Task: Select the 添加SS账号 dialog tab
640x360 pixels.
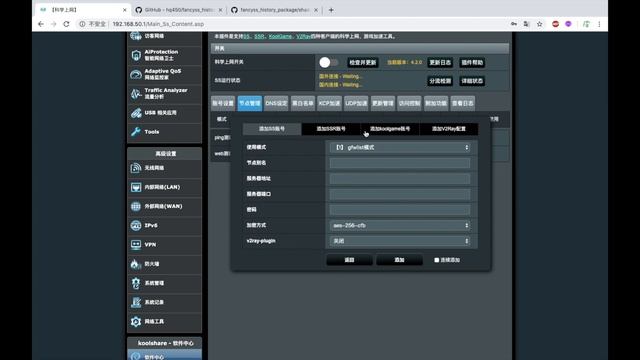Action: pos(272,129)
